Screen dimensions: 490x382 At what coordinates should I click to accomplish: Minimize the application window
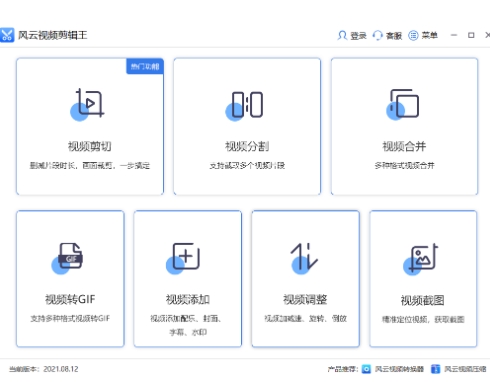[x=454, y=35]
